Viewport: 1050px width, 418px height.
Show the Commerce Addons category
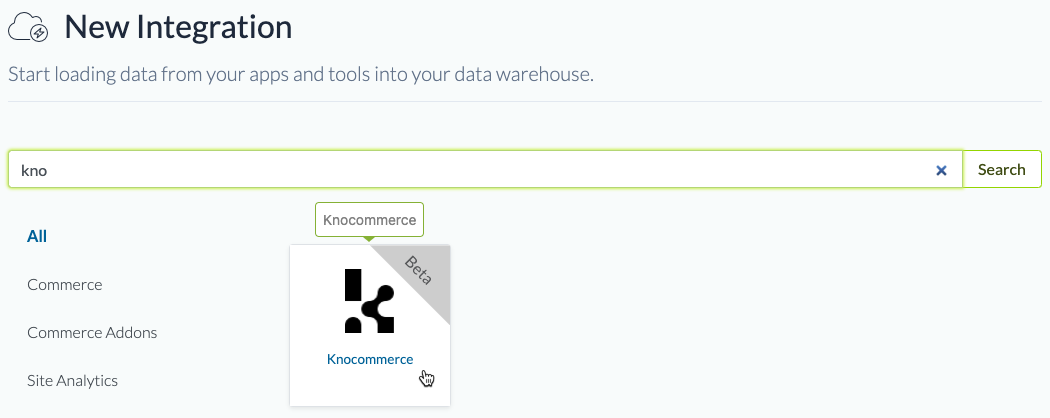coord(92,332)
